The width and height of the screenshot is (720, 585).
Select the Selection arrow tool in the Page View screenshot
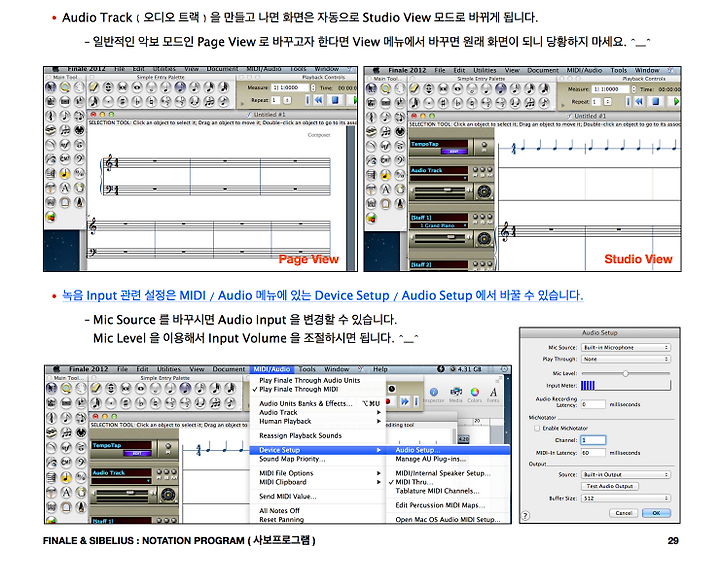click(51, 87)
